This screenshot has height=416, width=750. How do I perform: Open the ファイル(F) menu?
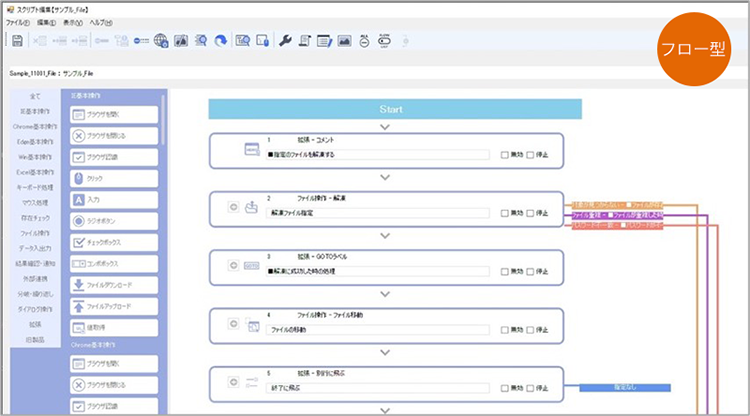[x=18, y=21]
